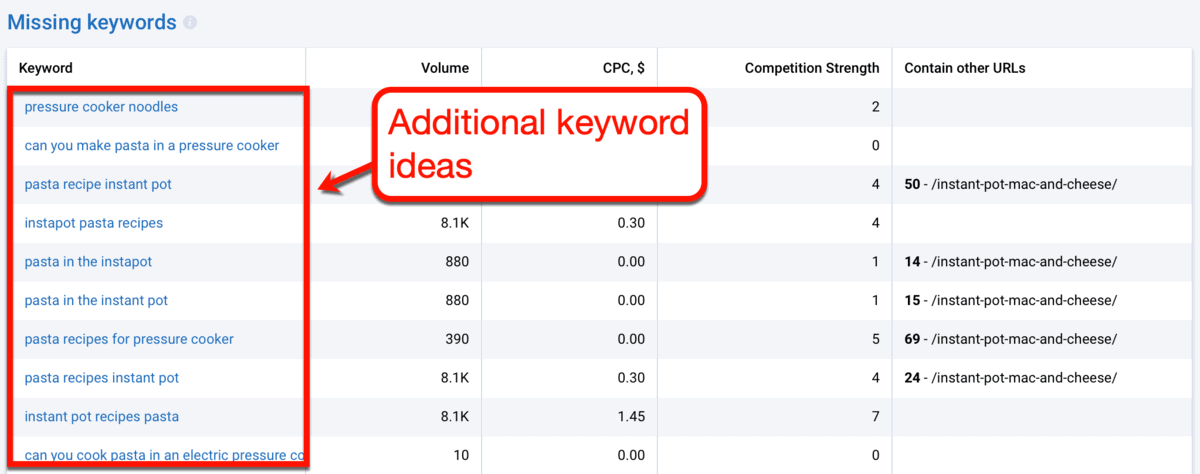The width and height of the screenshot is (1200, 474).
Task: Sort by the CPC, $ column header
Action: (x=616, y=68)
